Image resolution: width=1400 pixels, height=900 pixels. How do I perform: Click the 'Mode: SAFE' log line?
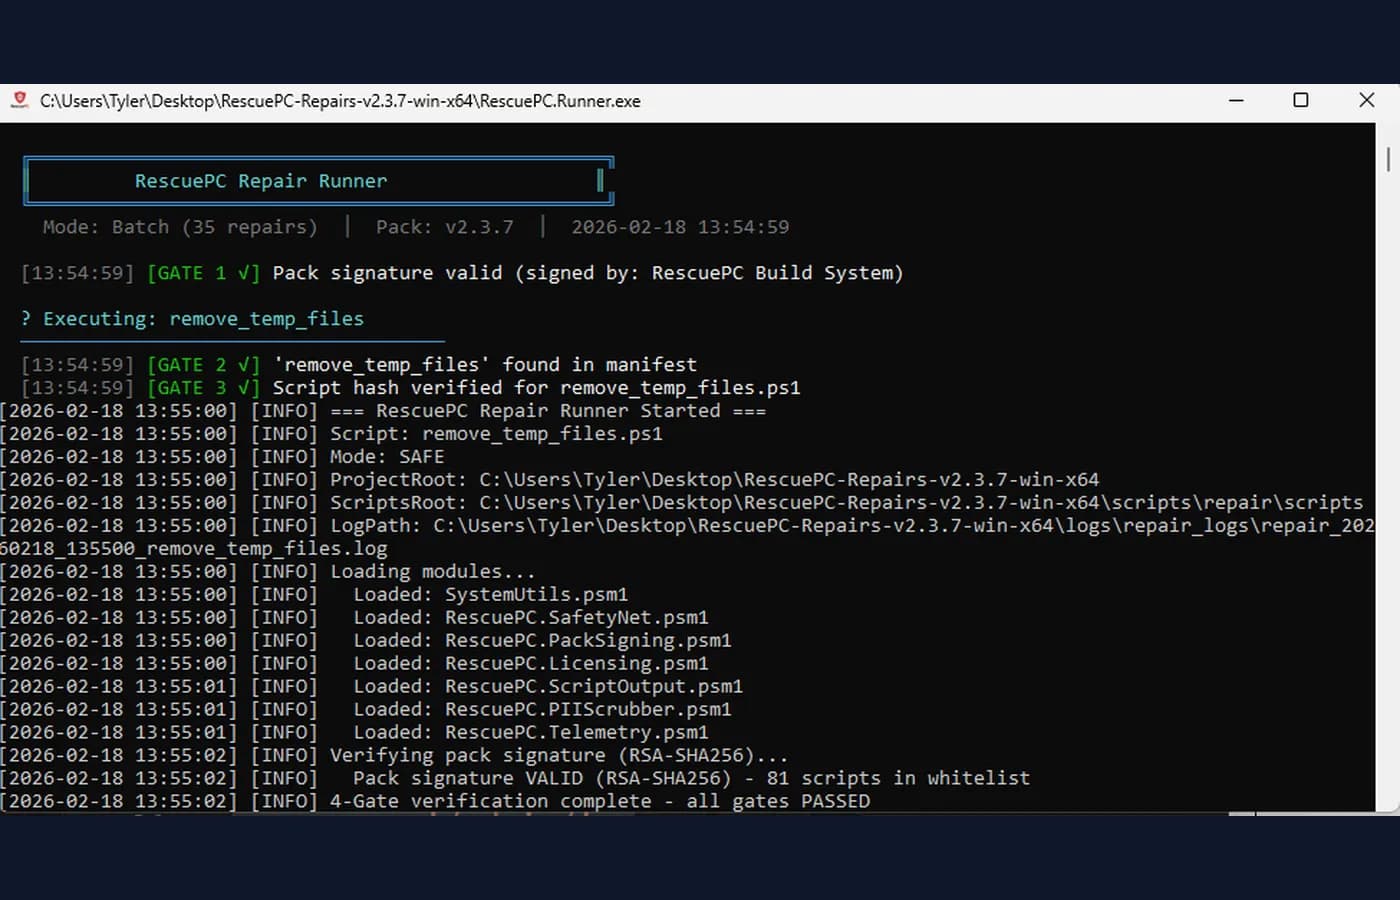point(222,457)
